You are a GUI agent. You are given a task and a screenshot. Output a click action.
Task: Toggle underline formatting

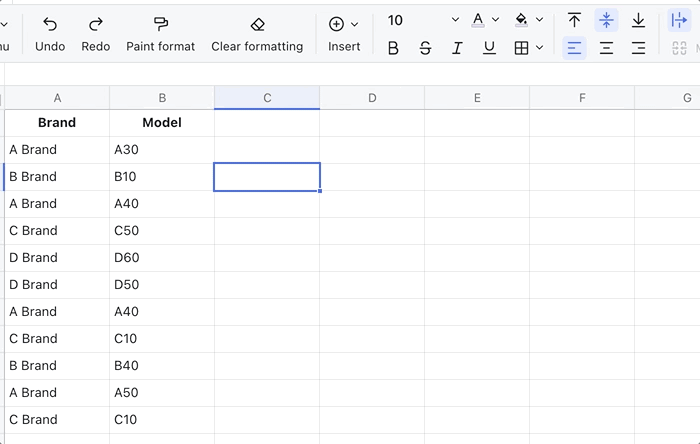[489, 48]
